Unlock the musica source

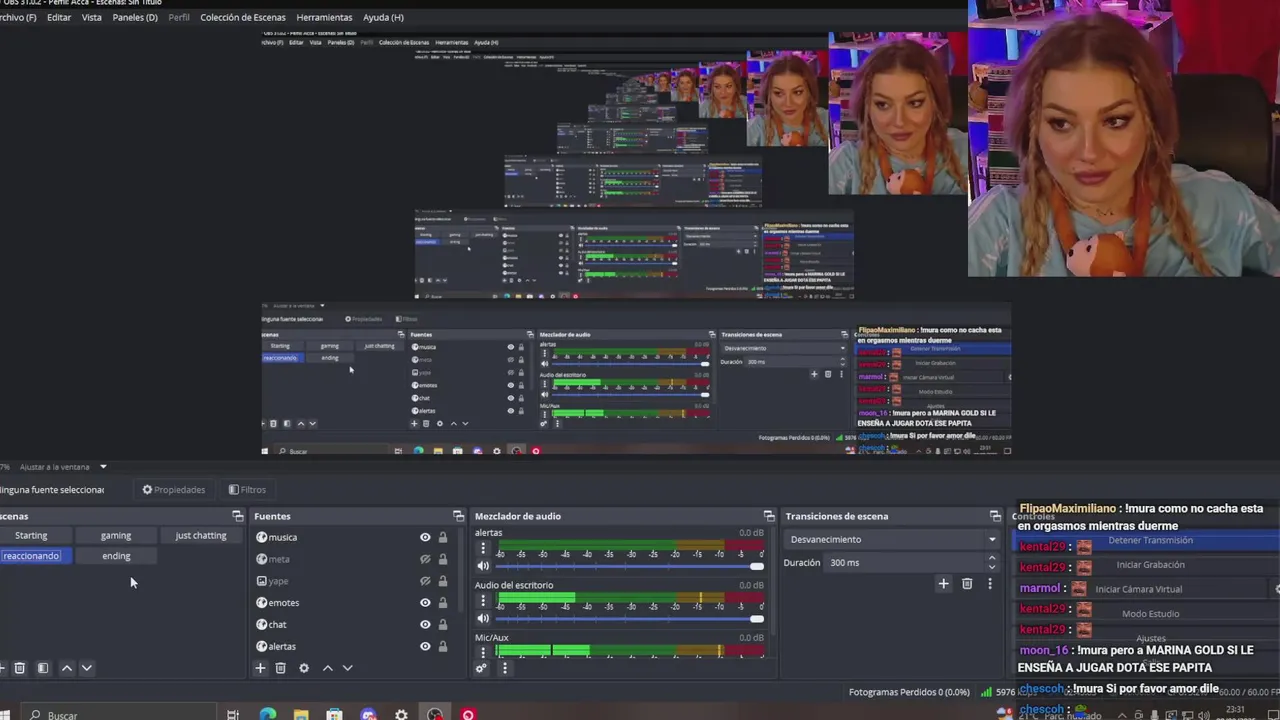tap(443, 537)
